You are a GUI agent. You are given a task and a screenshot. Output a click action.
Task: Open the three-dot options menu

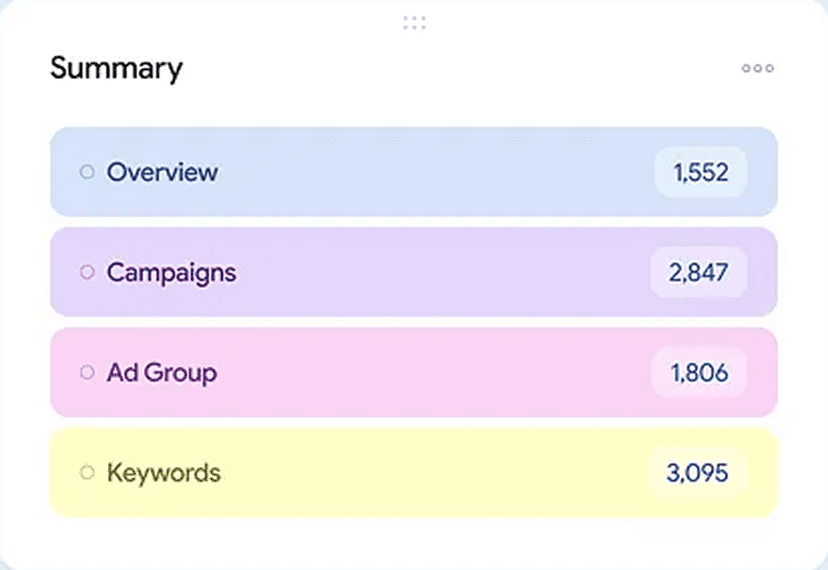click(x=757, y=68)
